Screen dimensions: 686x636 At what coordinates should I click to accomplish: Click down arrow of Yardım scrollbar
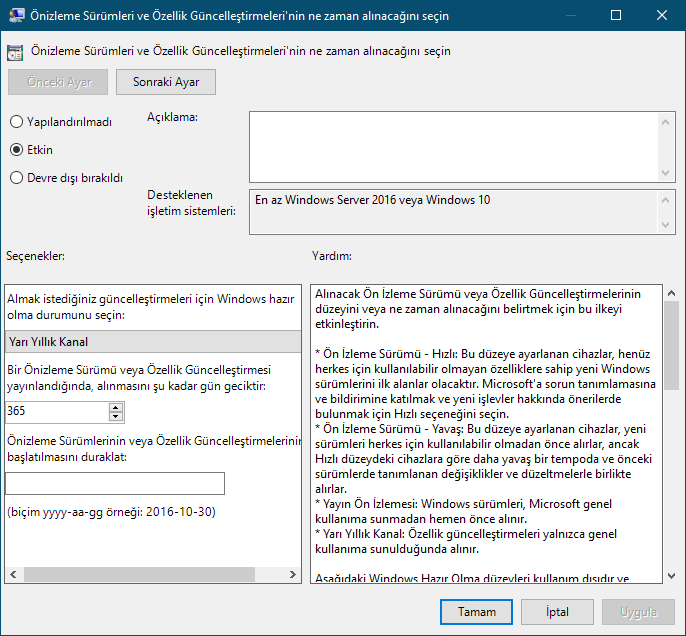(672, 576)
